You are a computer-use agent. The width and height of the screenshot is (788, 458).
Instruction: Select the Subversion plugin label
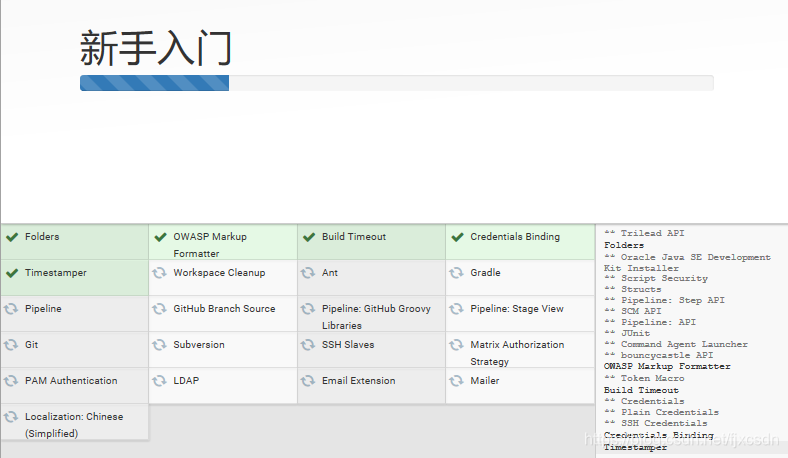tap(199, 345)
